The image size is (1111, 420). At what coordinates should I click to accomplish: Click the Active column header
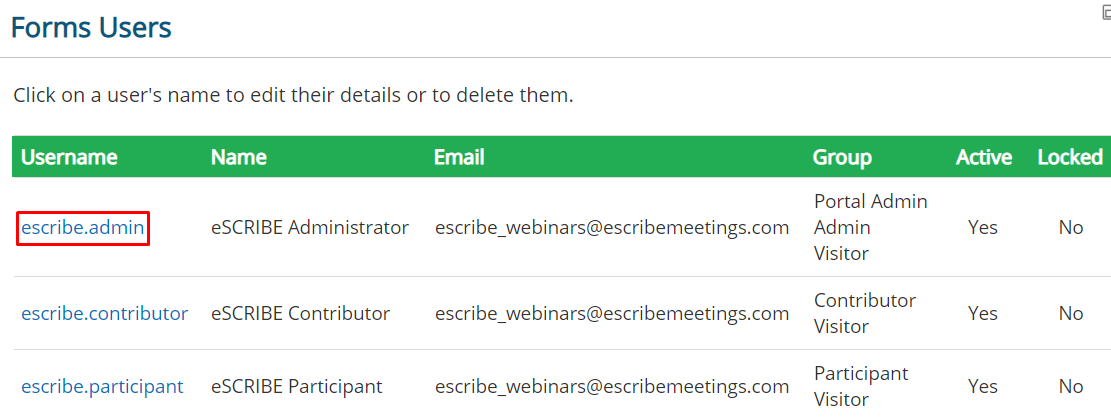[x=983, y=157]
